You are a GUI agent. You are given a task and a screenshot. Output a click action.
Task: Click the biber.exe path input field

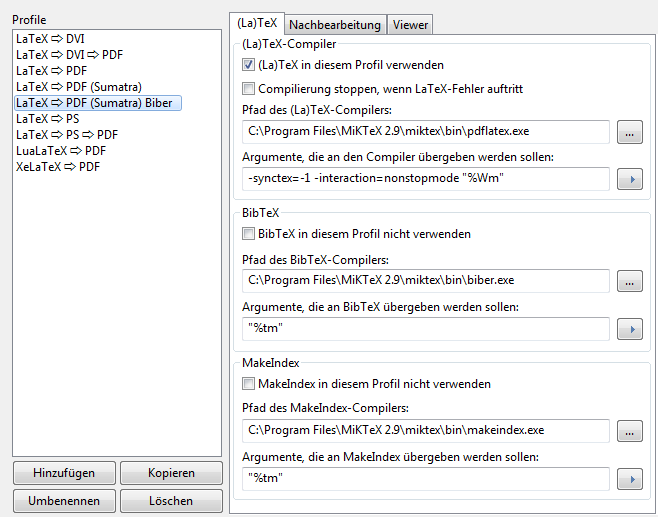pyautogui.click(x=426, y=281)
